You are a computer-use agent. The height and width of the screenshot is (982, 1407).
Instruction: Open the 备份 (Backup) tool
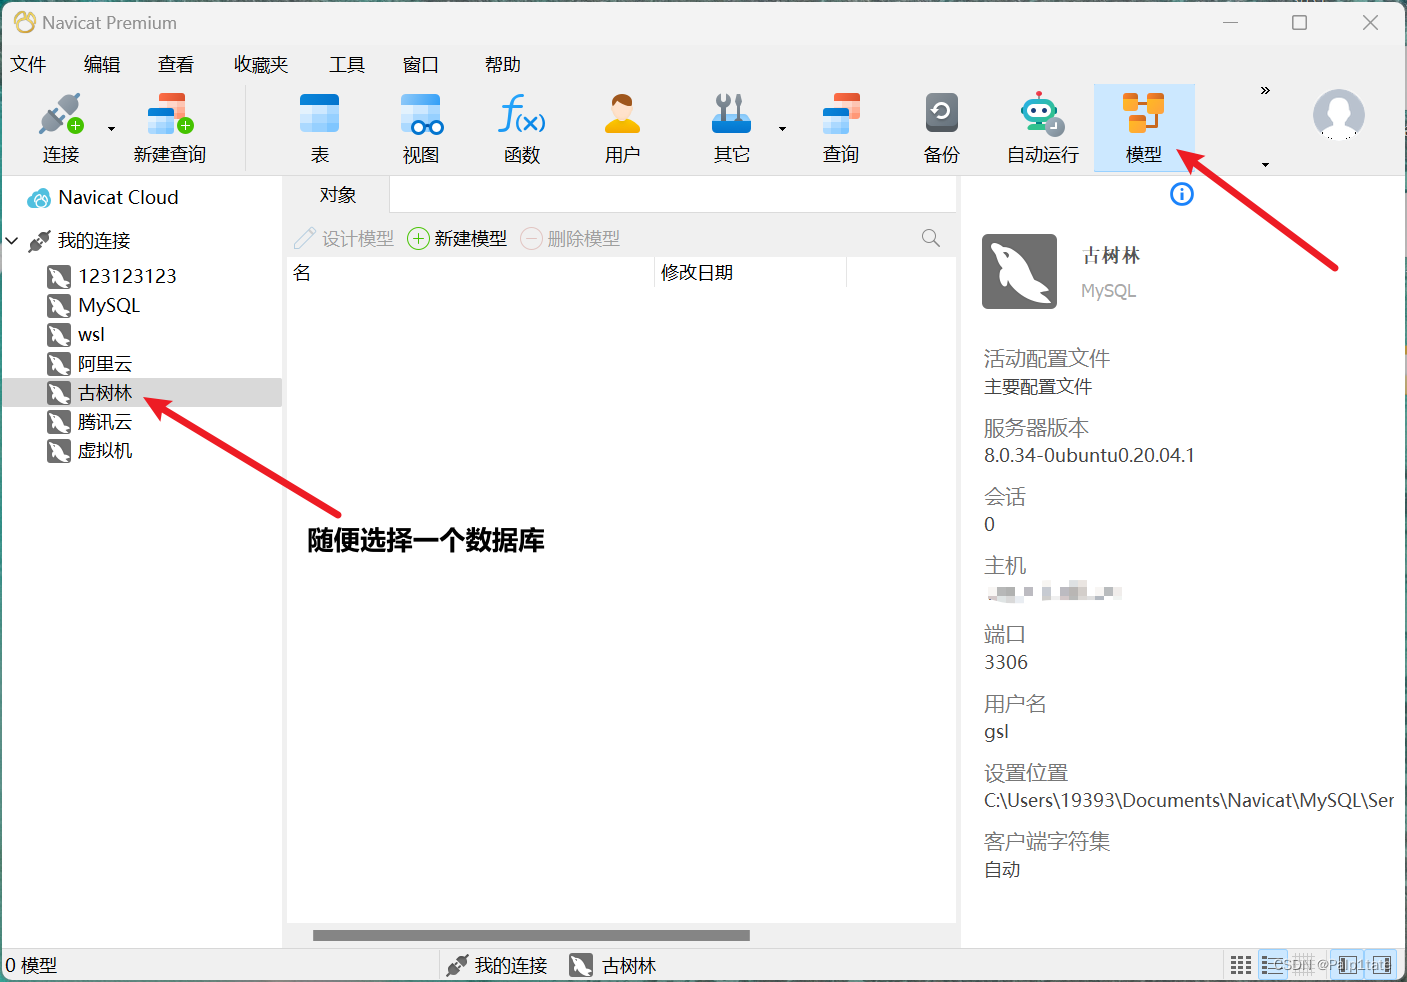pyautogui.click(x=941, y=128)
